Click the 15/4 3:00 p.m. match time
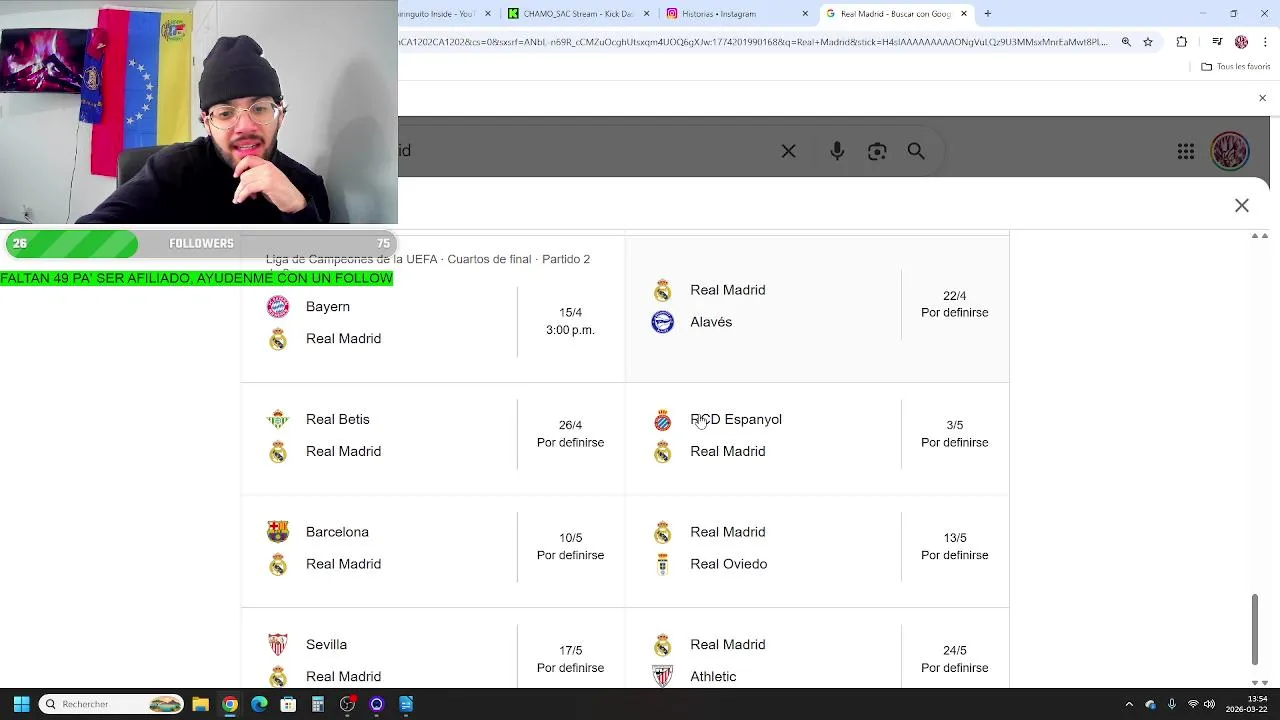Screen dimensions: 1280x720 570,321
